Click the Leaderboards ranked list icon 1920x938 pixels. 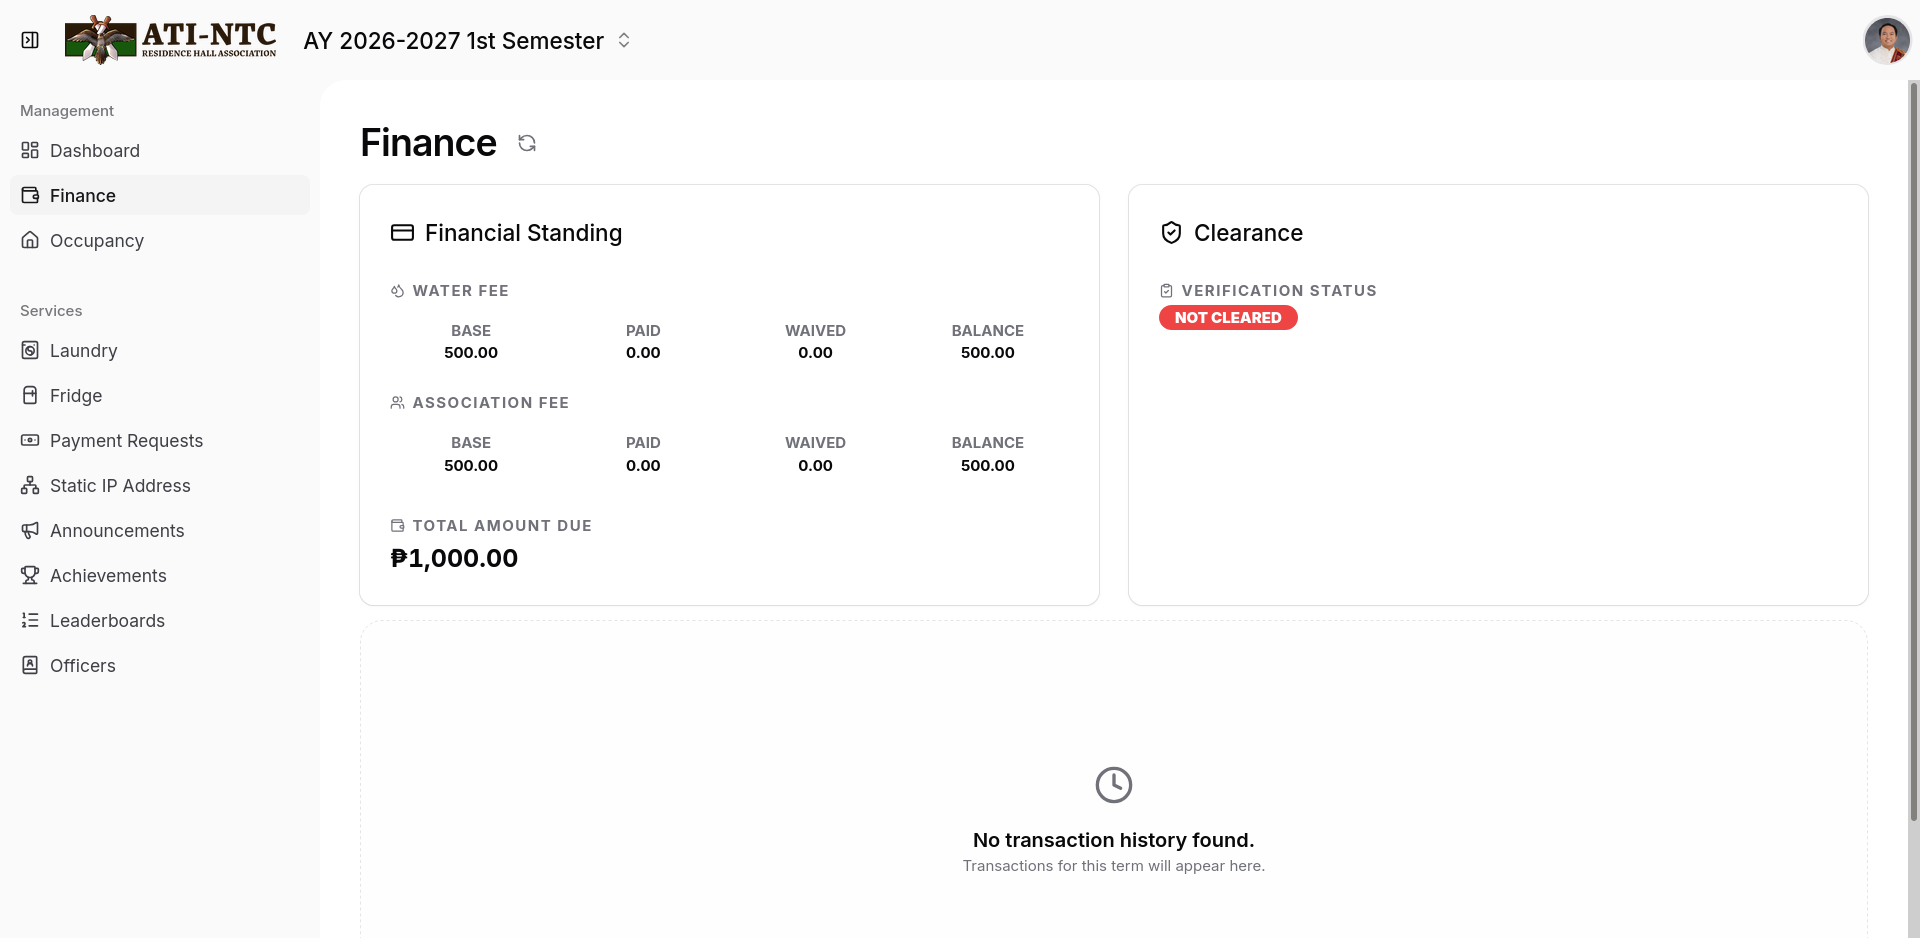(30, 620)
